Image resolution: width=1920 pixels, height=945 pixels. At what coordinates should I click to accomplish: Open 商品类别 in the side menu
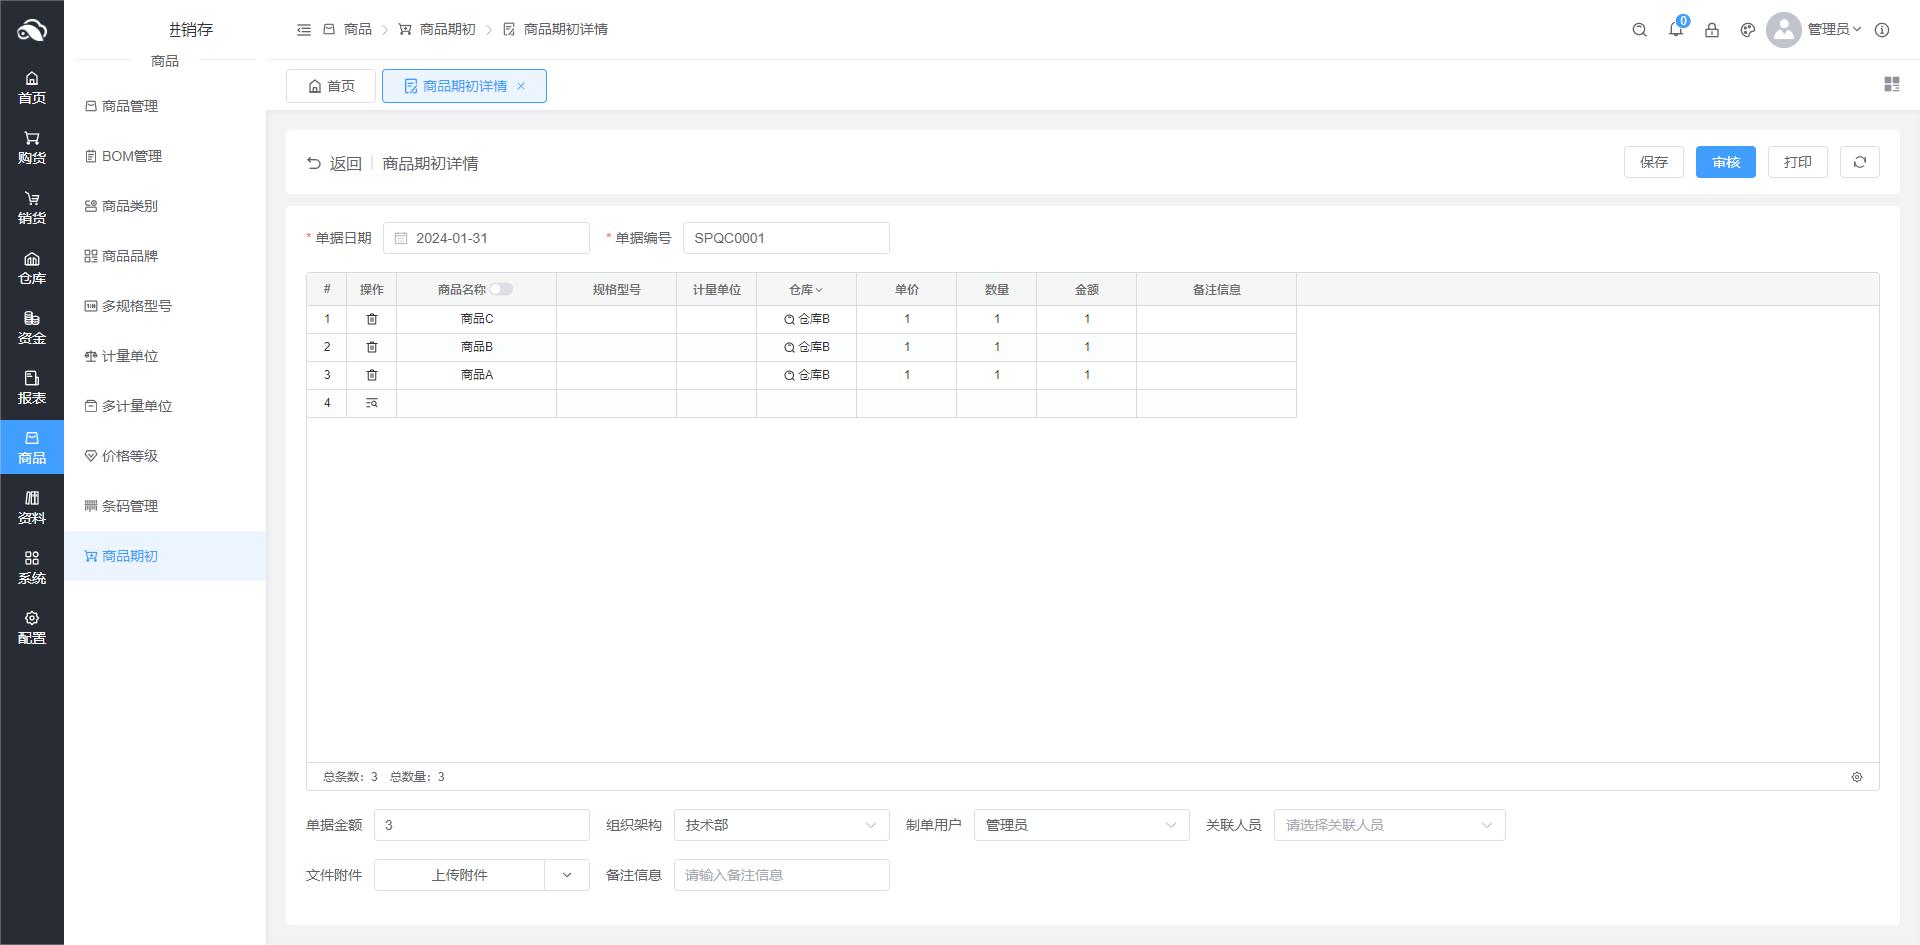(x=129, y=206)
